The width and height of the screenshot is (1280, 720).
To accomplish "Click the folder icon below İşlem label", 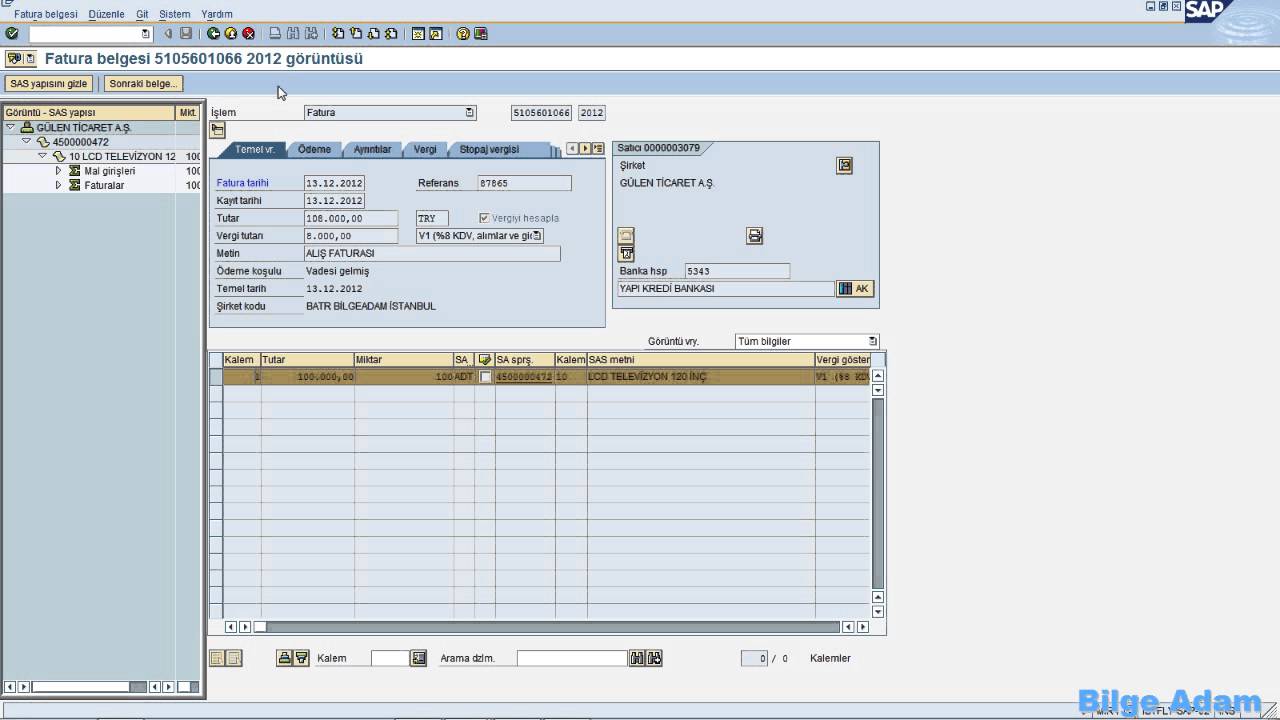I will pos(218,130).
